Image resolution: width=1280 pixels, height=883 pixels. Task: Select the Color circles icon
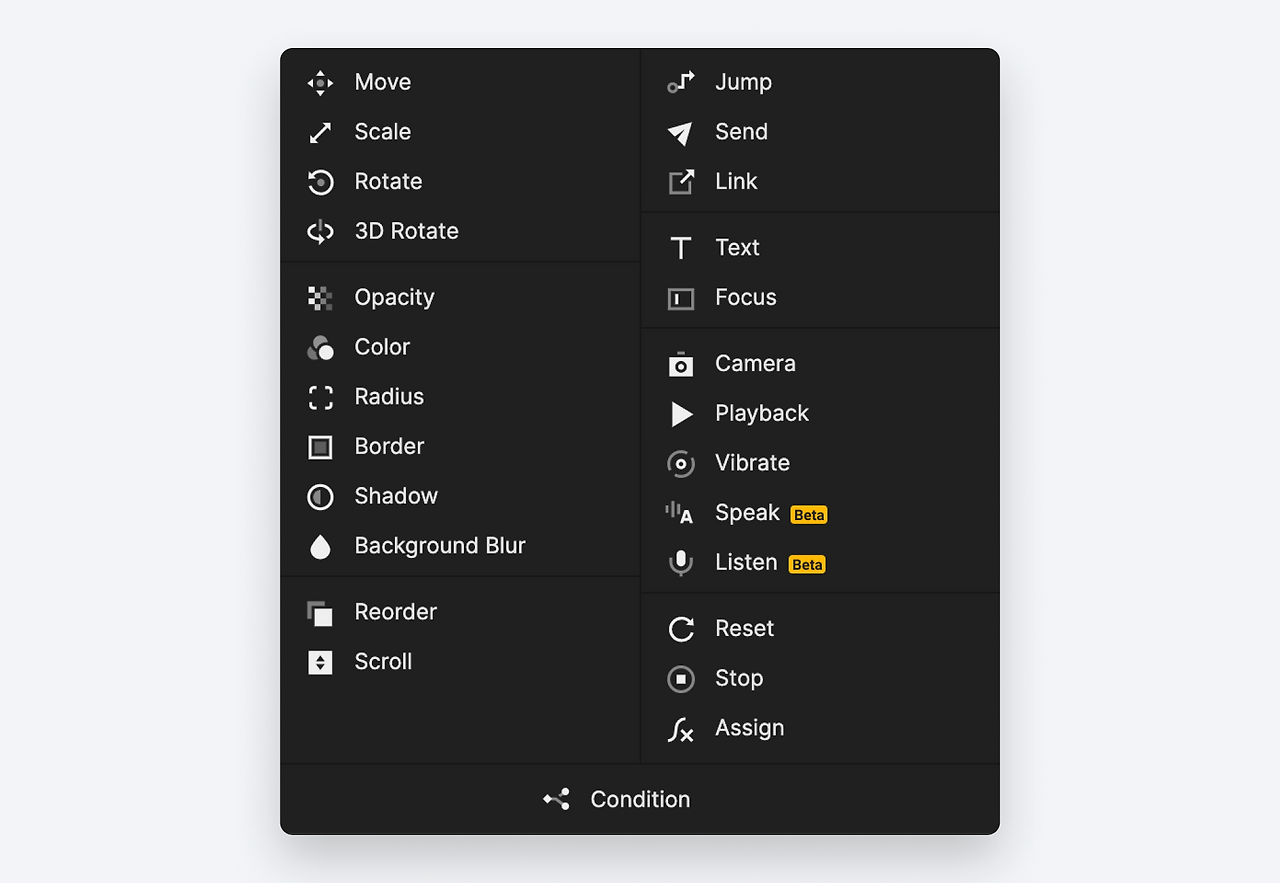320,348
